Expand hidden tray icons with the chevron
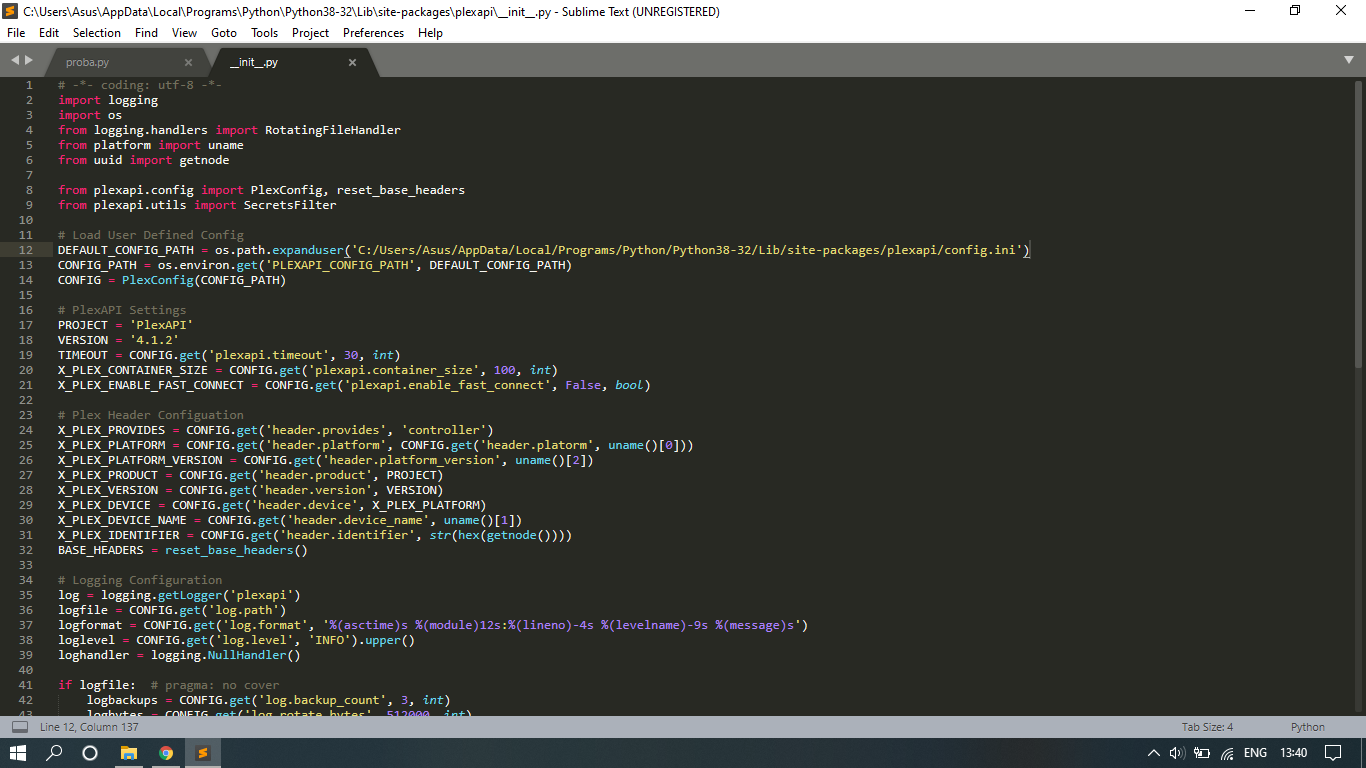This screenshot has width=1366, height=768. (x=1153, y=751)
